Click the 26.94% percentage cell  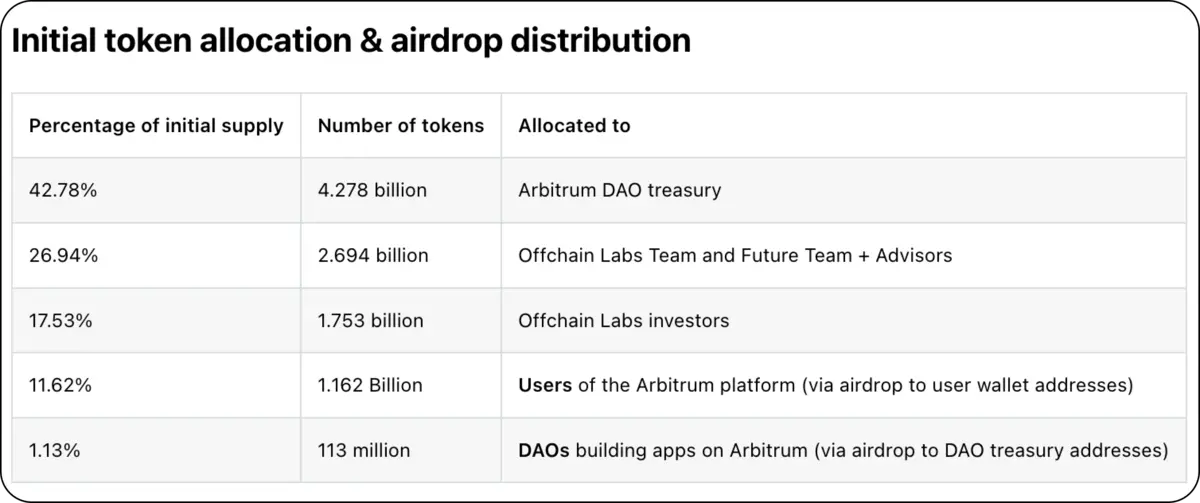coord(63,255)
